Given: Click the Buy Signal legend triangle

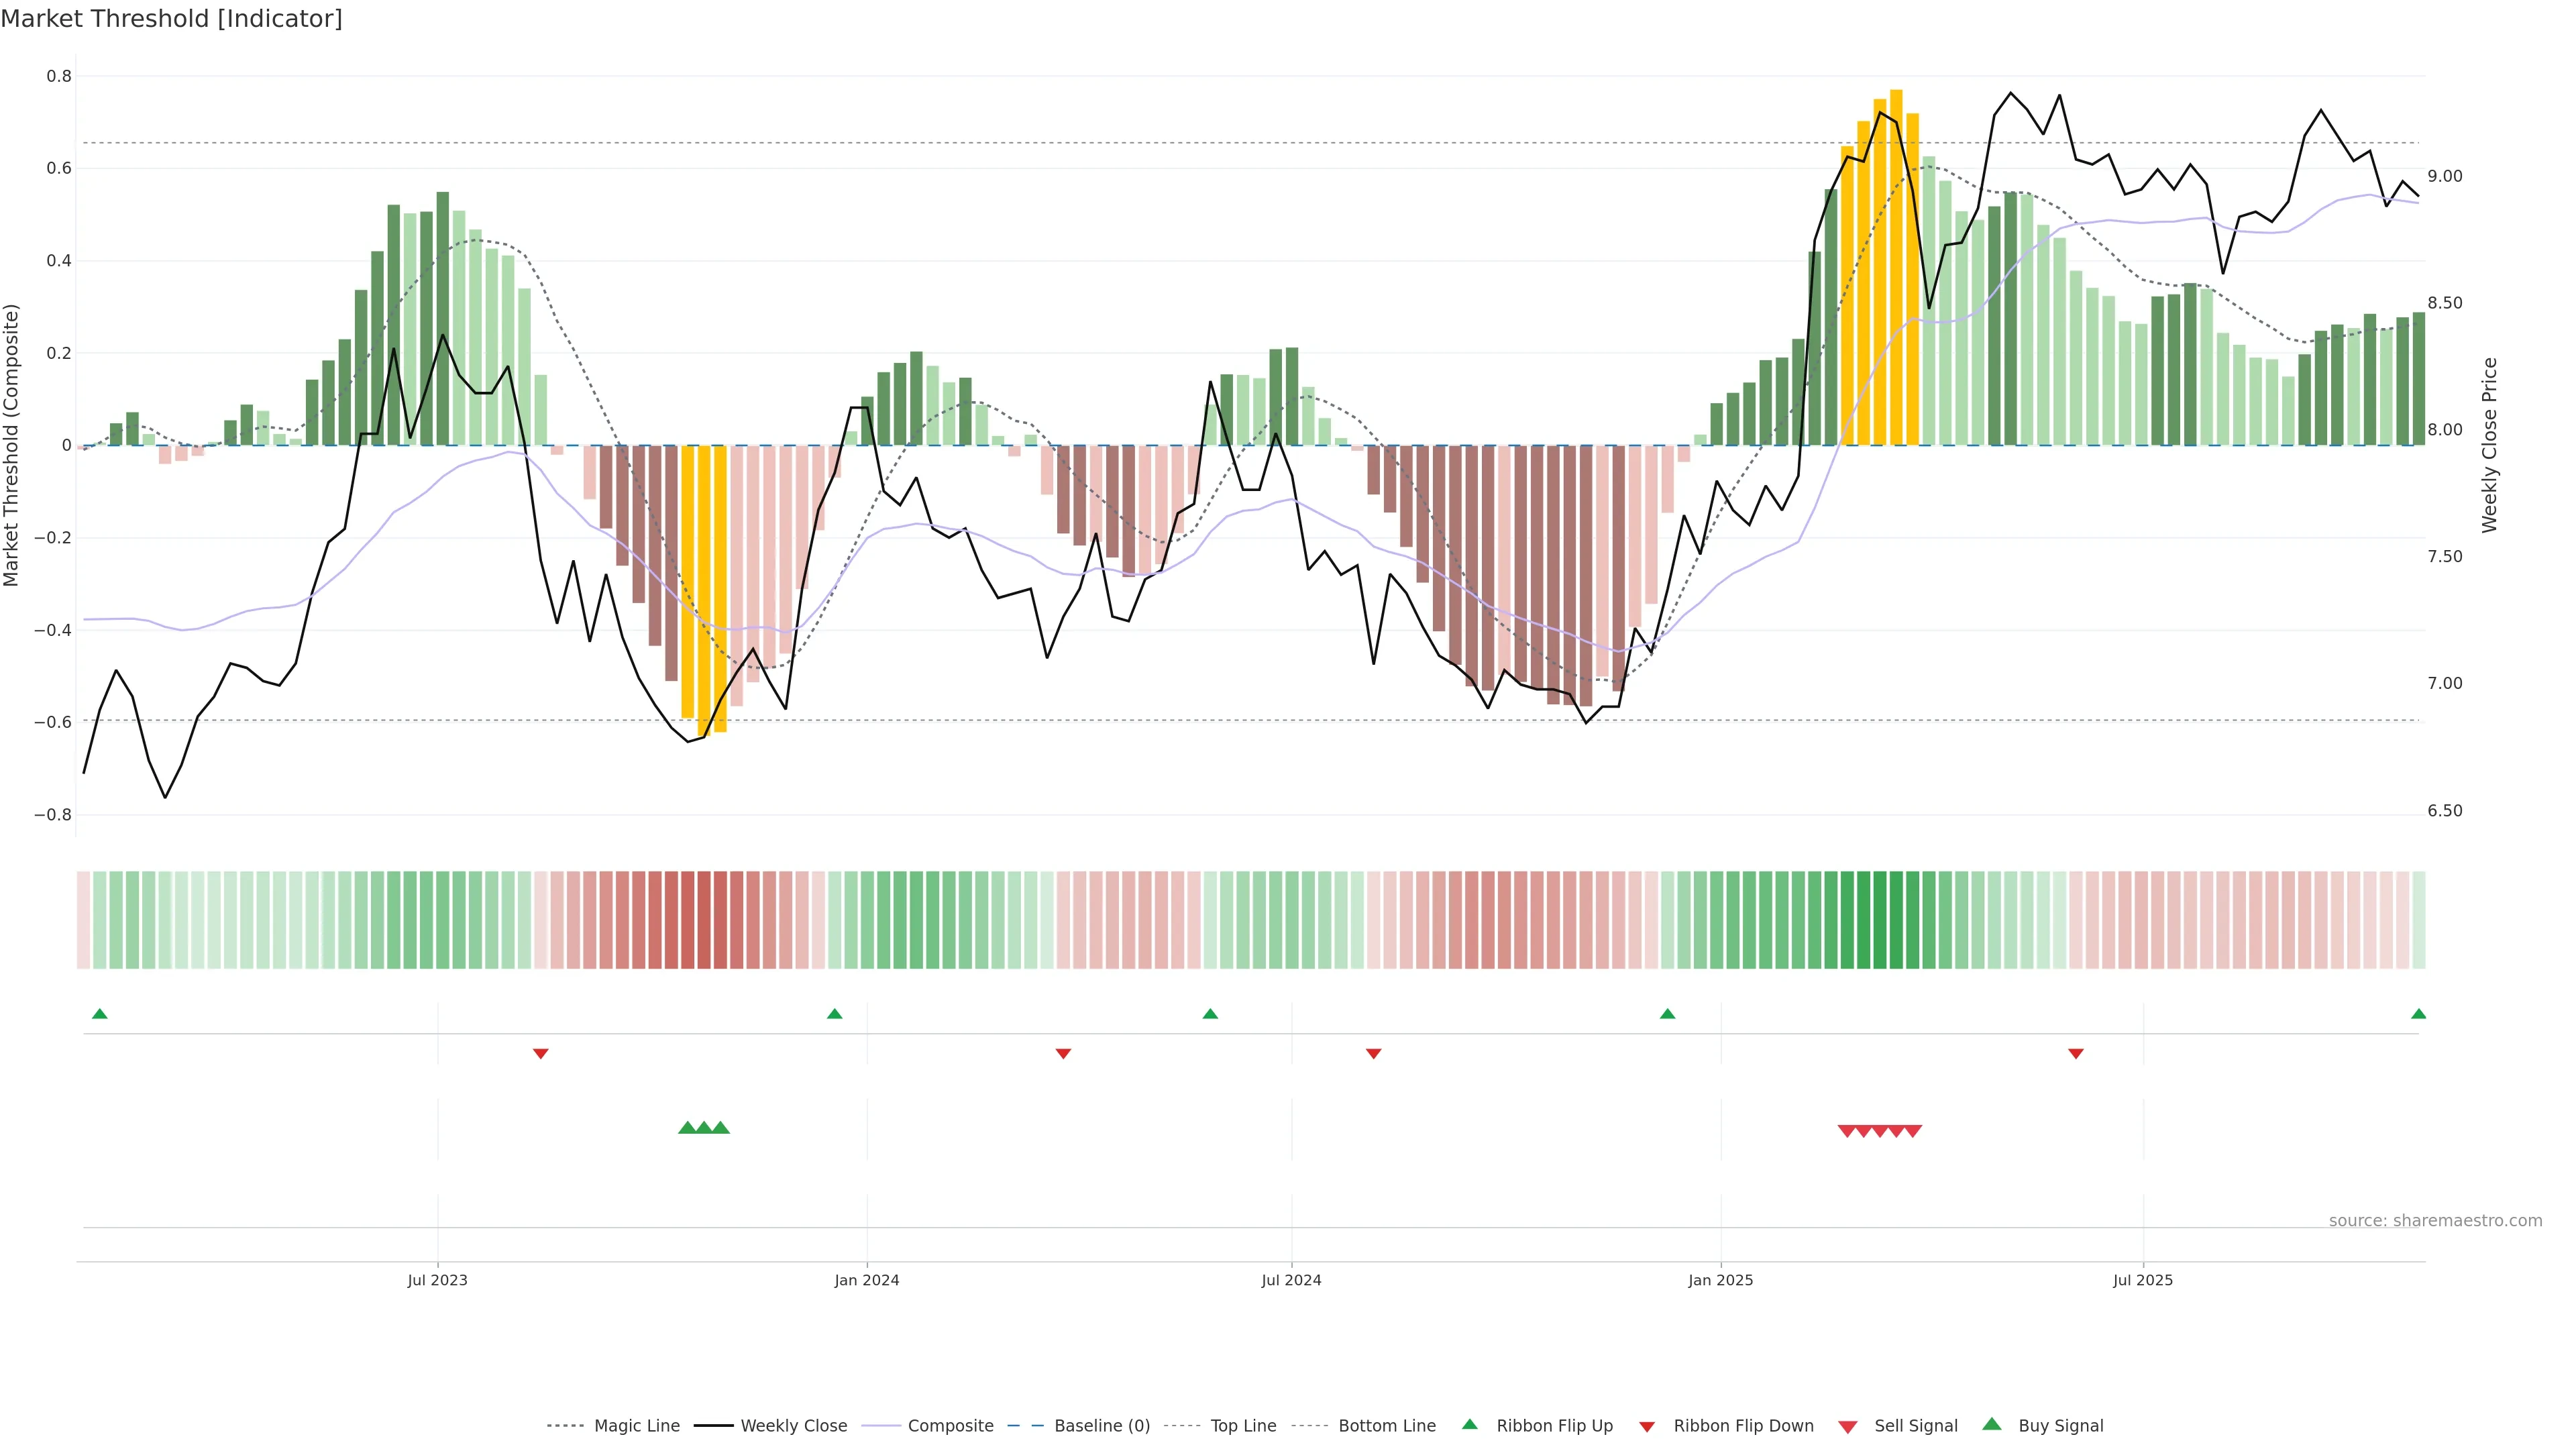Looking at the screenshot, I should click(x=1992, y=1424).
